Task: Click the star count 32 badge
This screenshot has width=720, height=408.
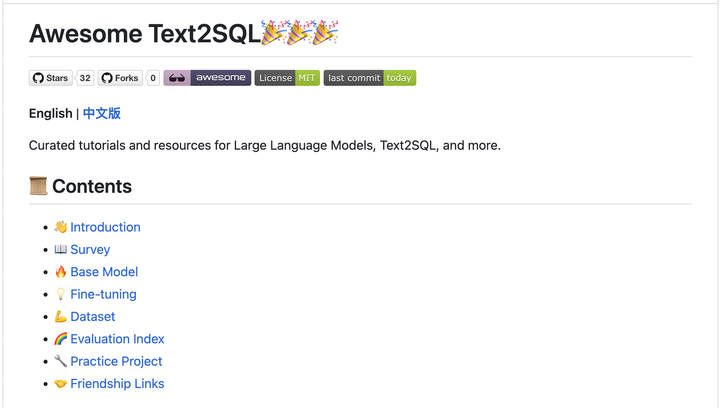Action: [x=85, y=78]
